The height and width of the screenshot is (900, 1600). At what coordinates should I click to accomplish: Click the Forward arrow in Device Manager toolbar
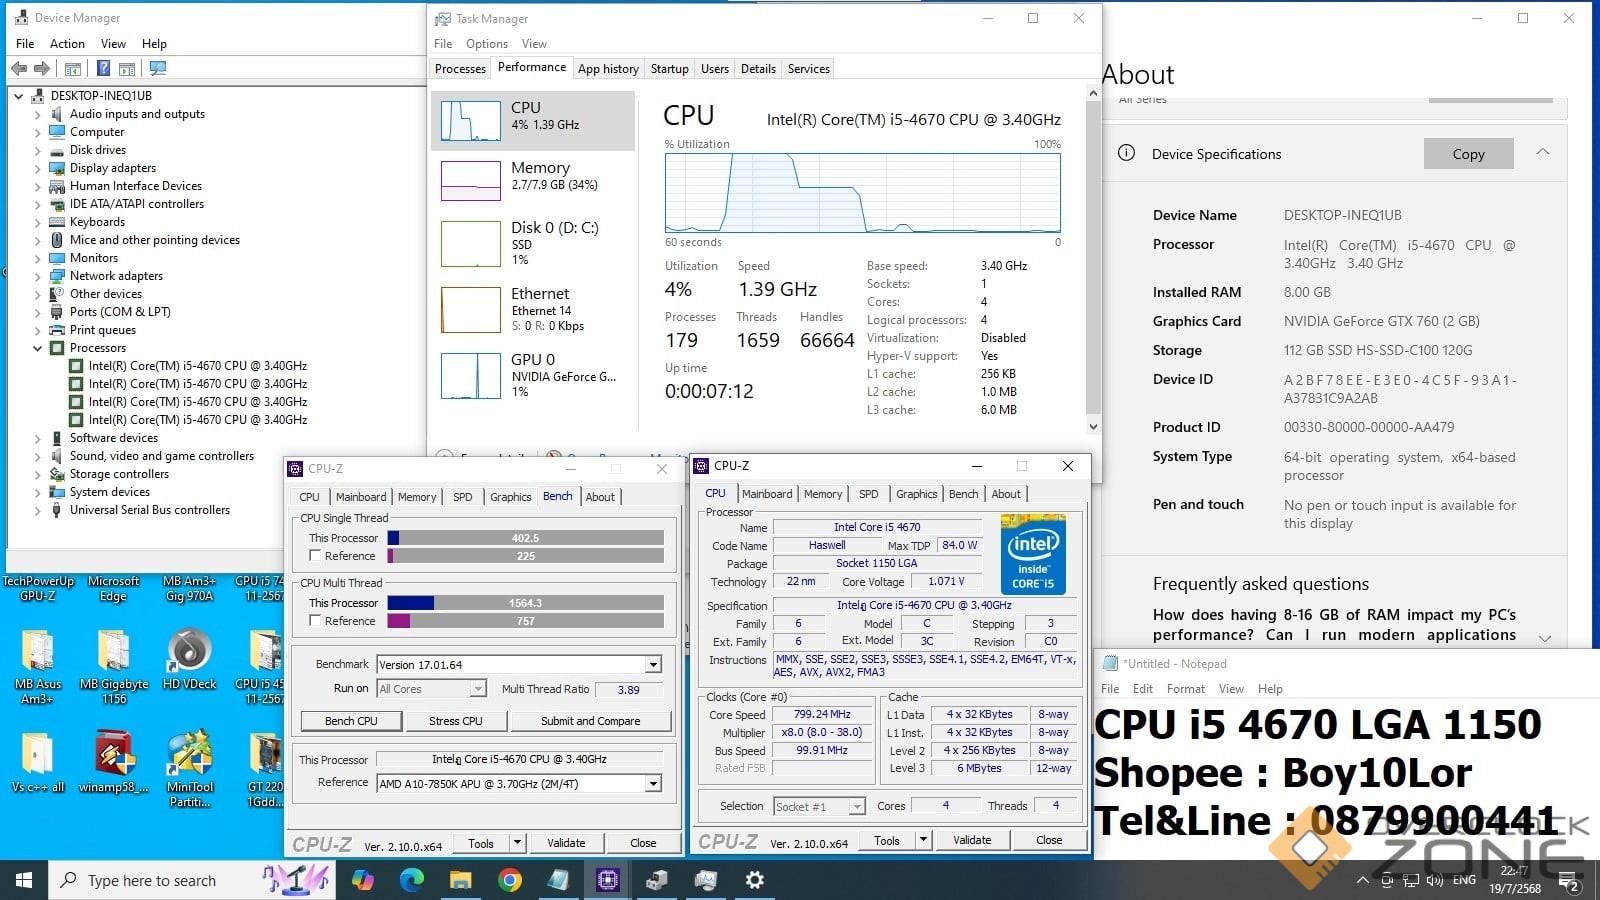42,69
